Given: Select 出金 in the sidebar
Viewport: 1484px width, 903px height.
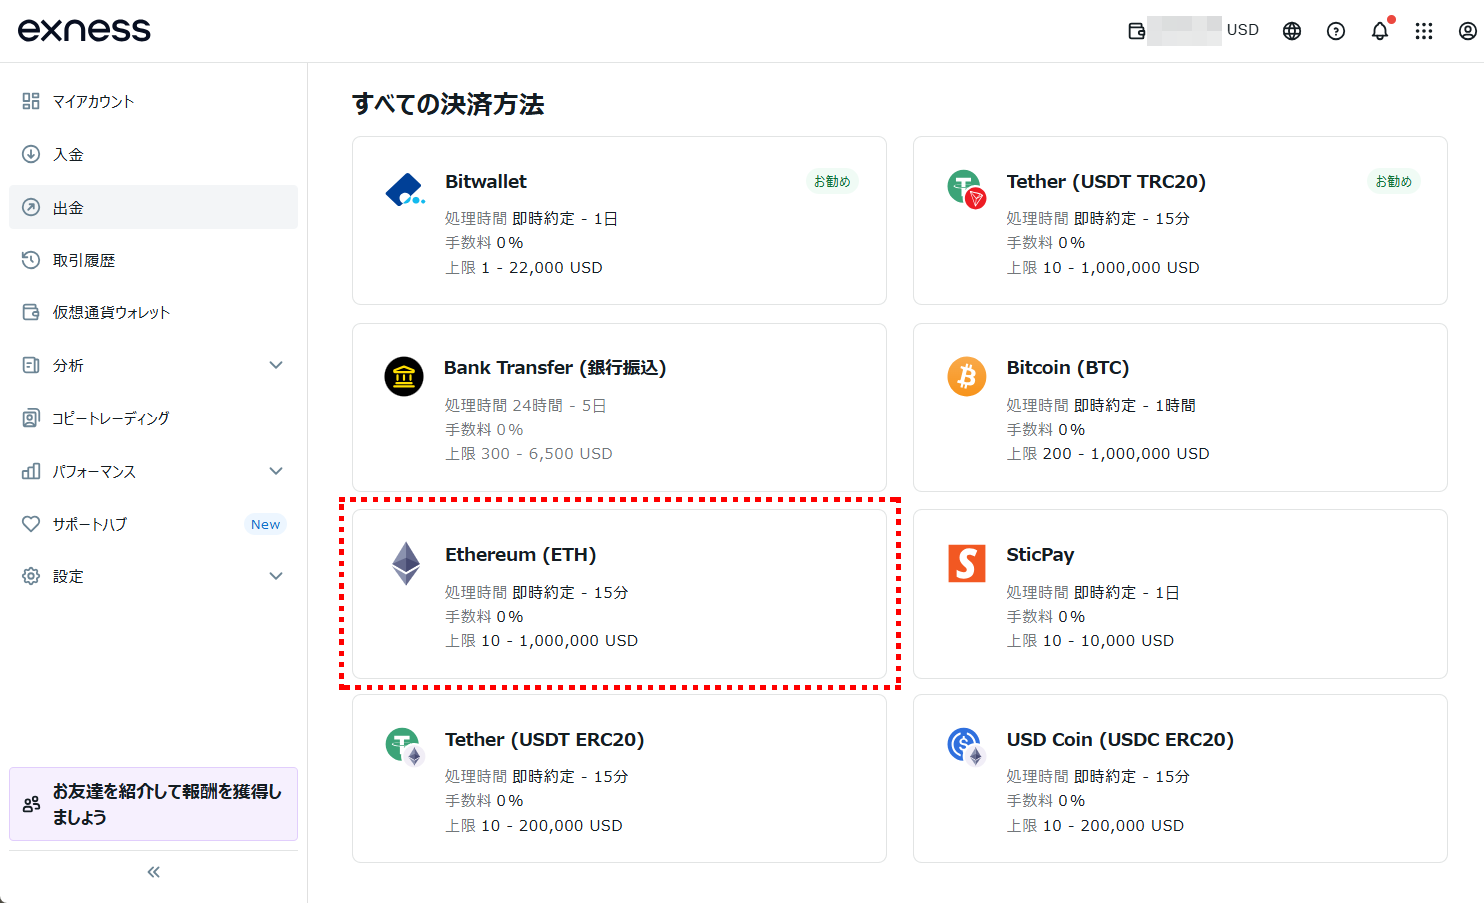Looking at the screenshot, I should (153, 207).
